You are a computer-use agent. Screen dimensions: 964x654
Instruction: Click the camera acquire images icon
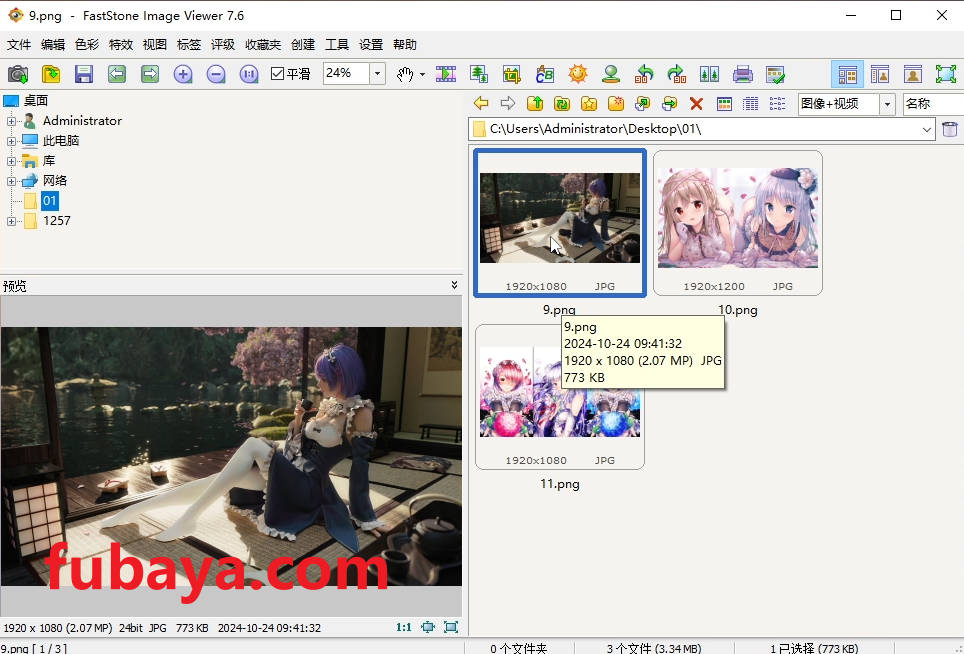coord(18,74)
